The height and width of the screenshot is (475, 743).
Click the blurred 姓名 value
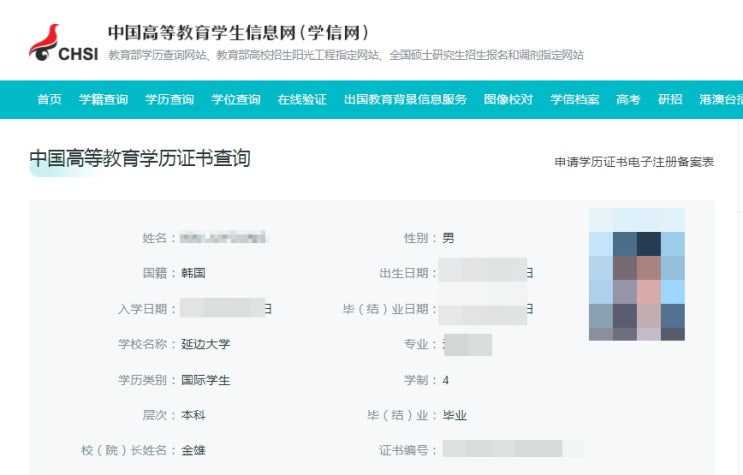click(224, 237)
